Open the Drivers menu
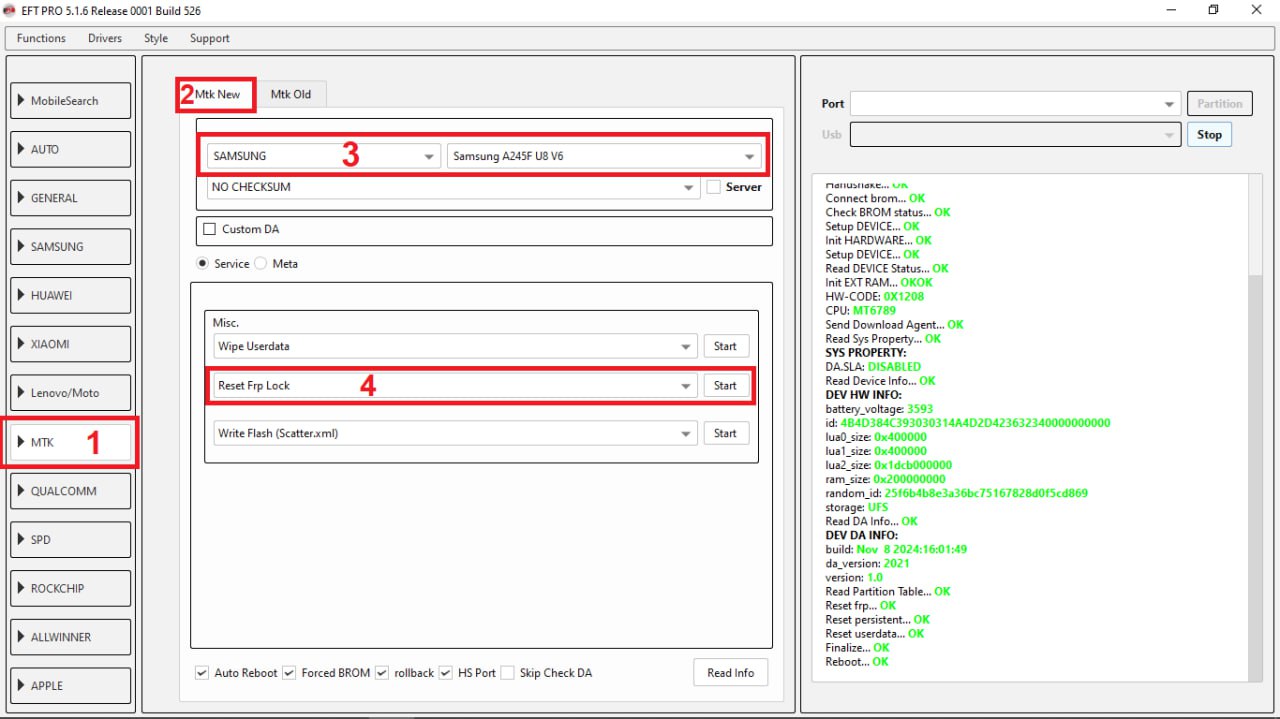This screenshot has height=719, width=1280. 105,38
